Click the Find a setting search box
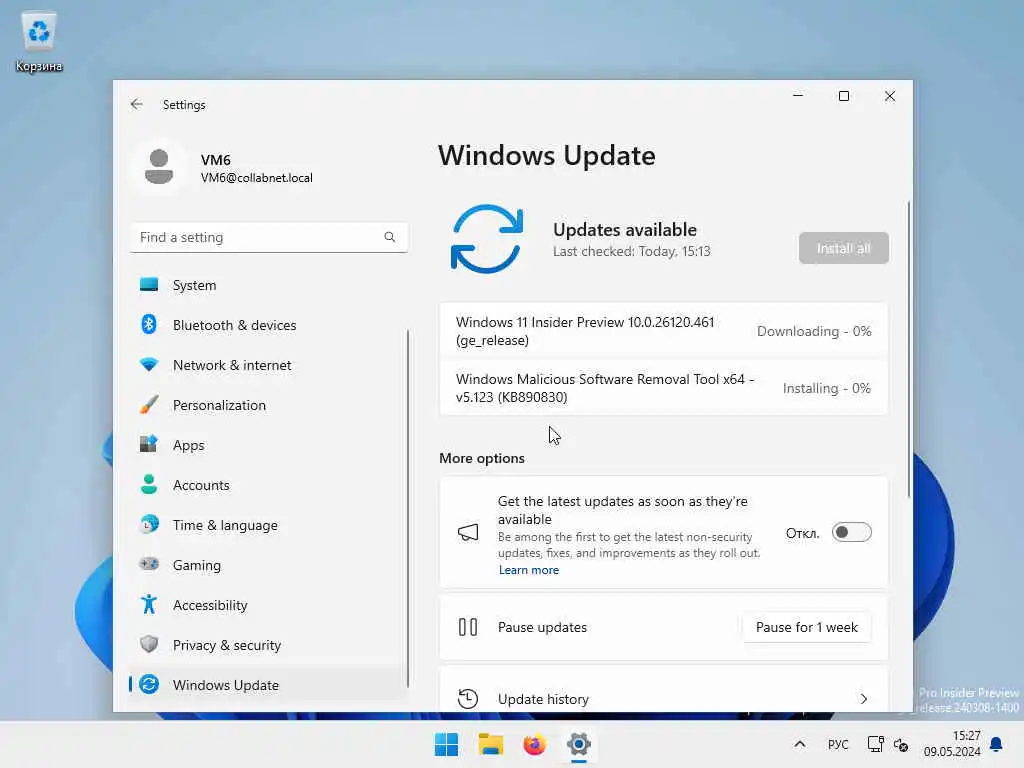Viewport: 1024px width, 768px height. click(268, 238)
